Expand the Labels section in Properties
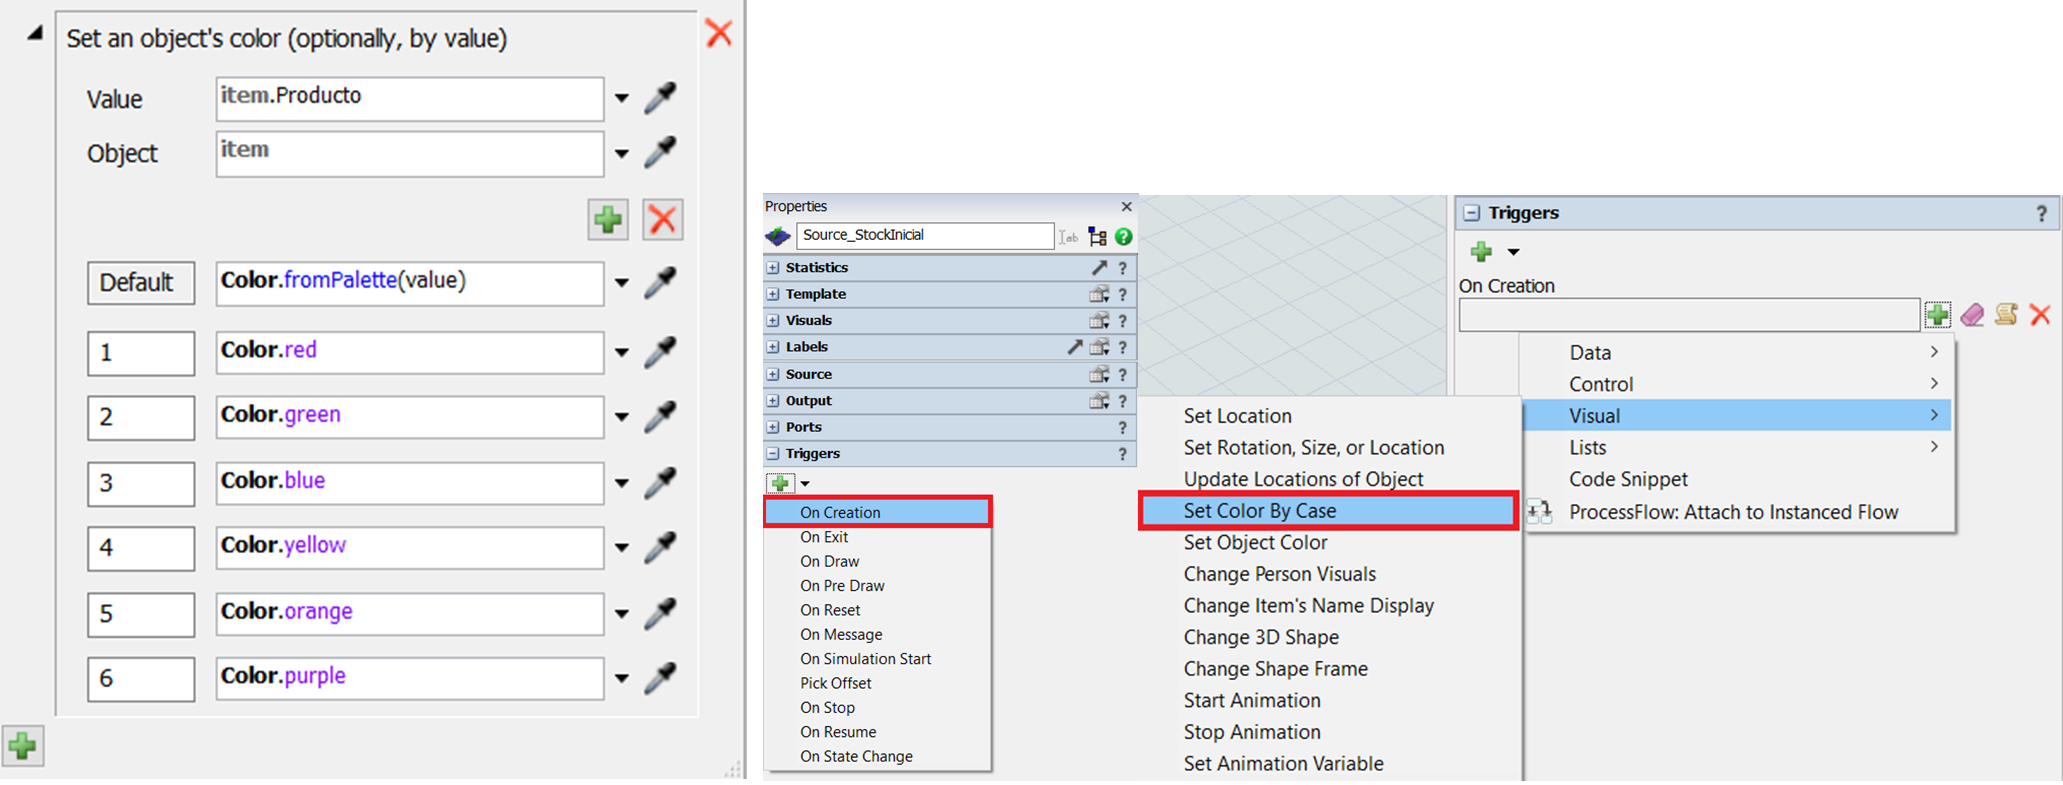The width and height of the screenshot is (2063, 785). coord(773,347)
